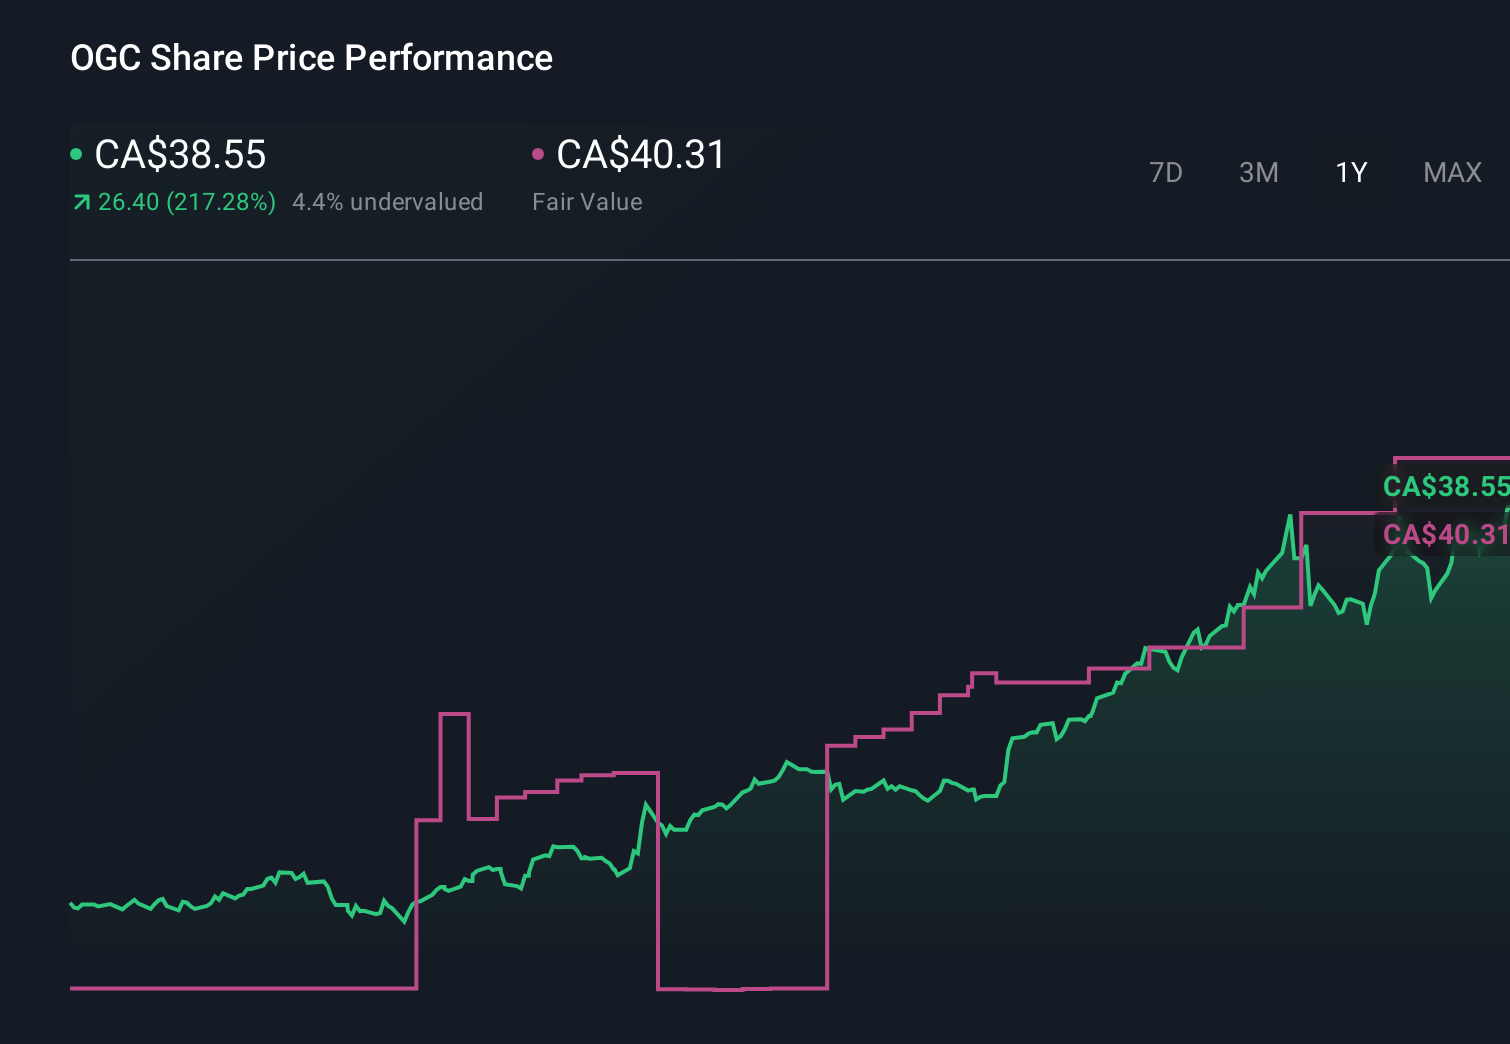Toggle Fair Value series visibility via its legend
This screenshot has width=1510, height=1044.
640,155
